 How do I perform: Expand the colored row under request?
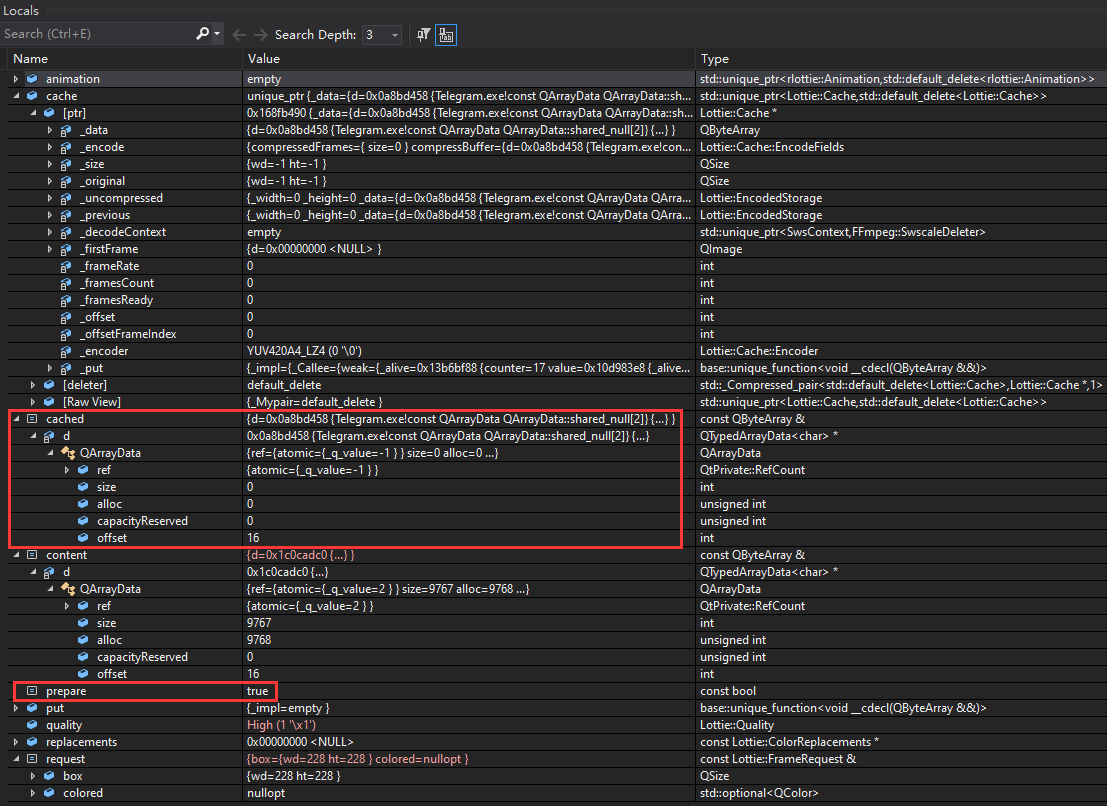(32, 793)
